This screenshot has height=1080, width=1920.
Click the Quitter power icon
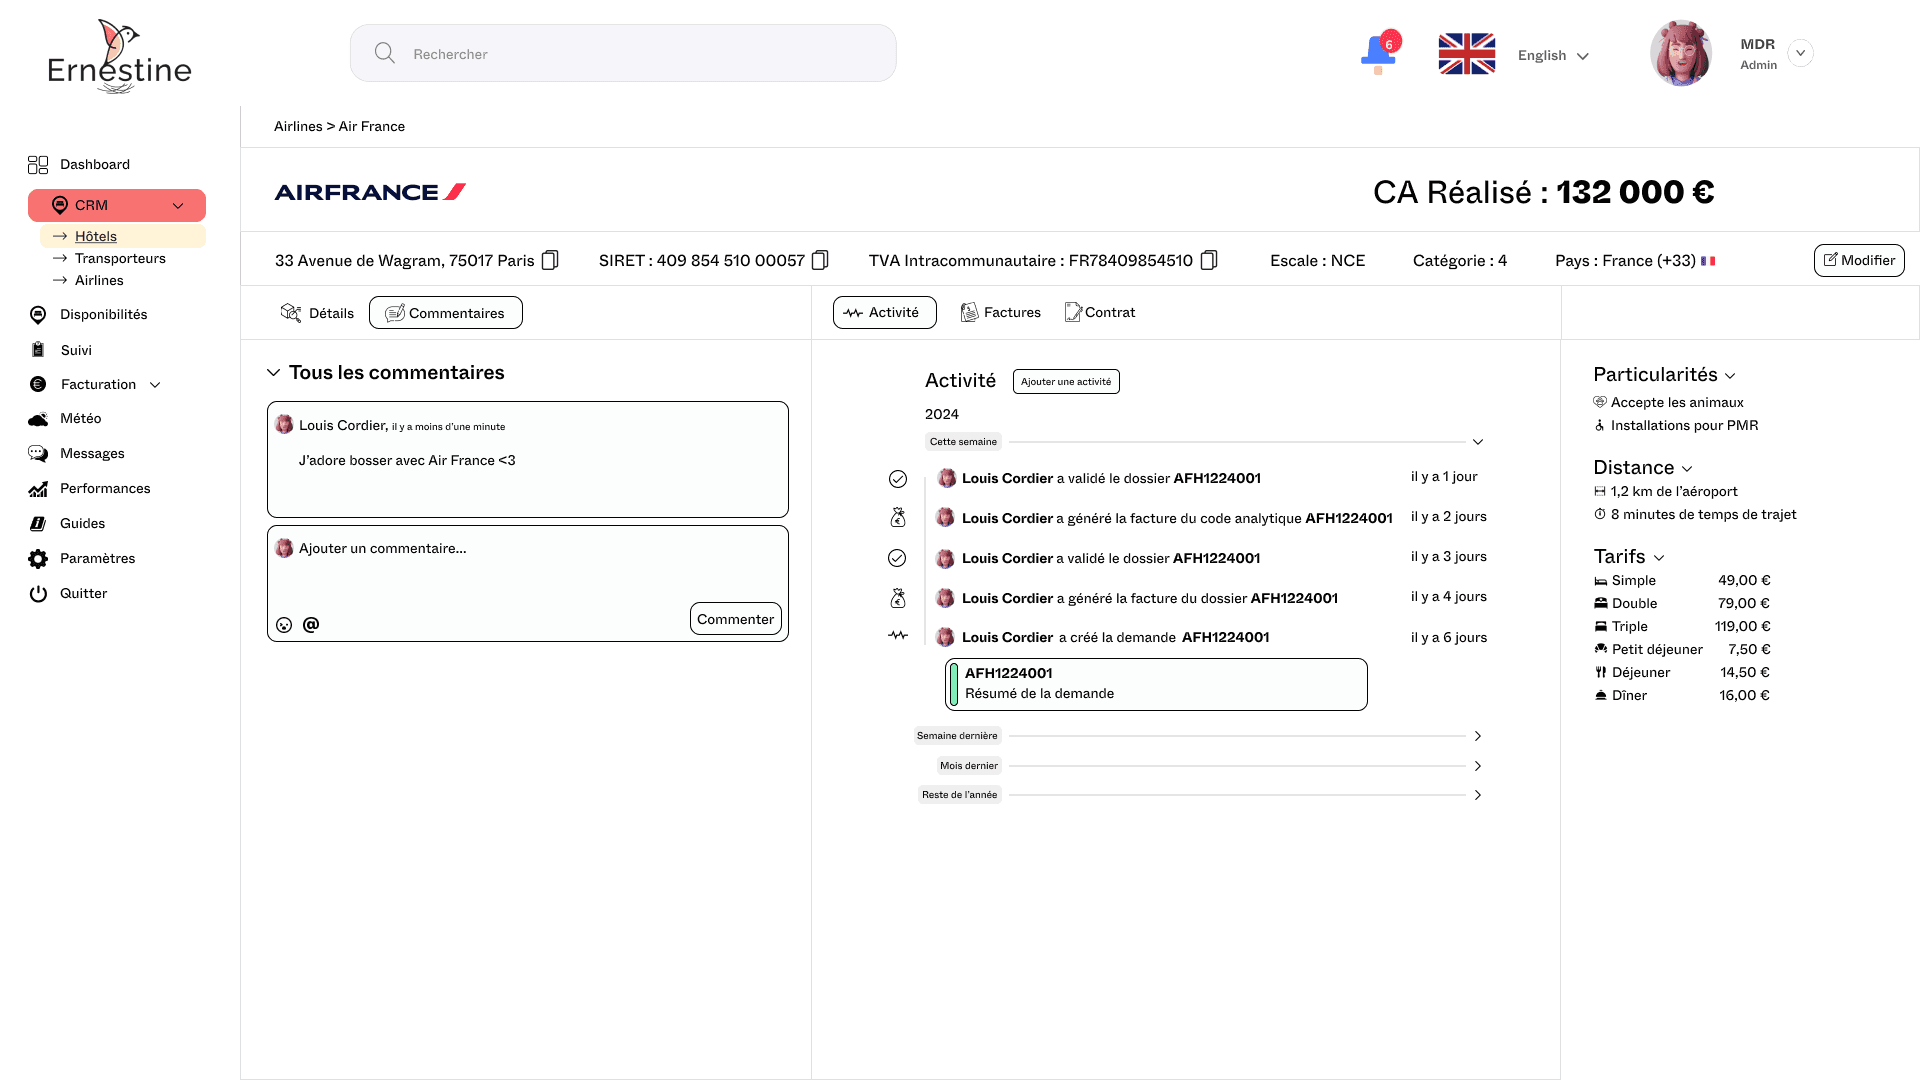pos(38,593)
